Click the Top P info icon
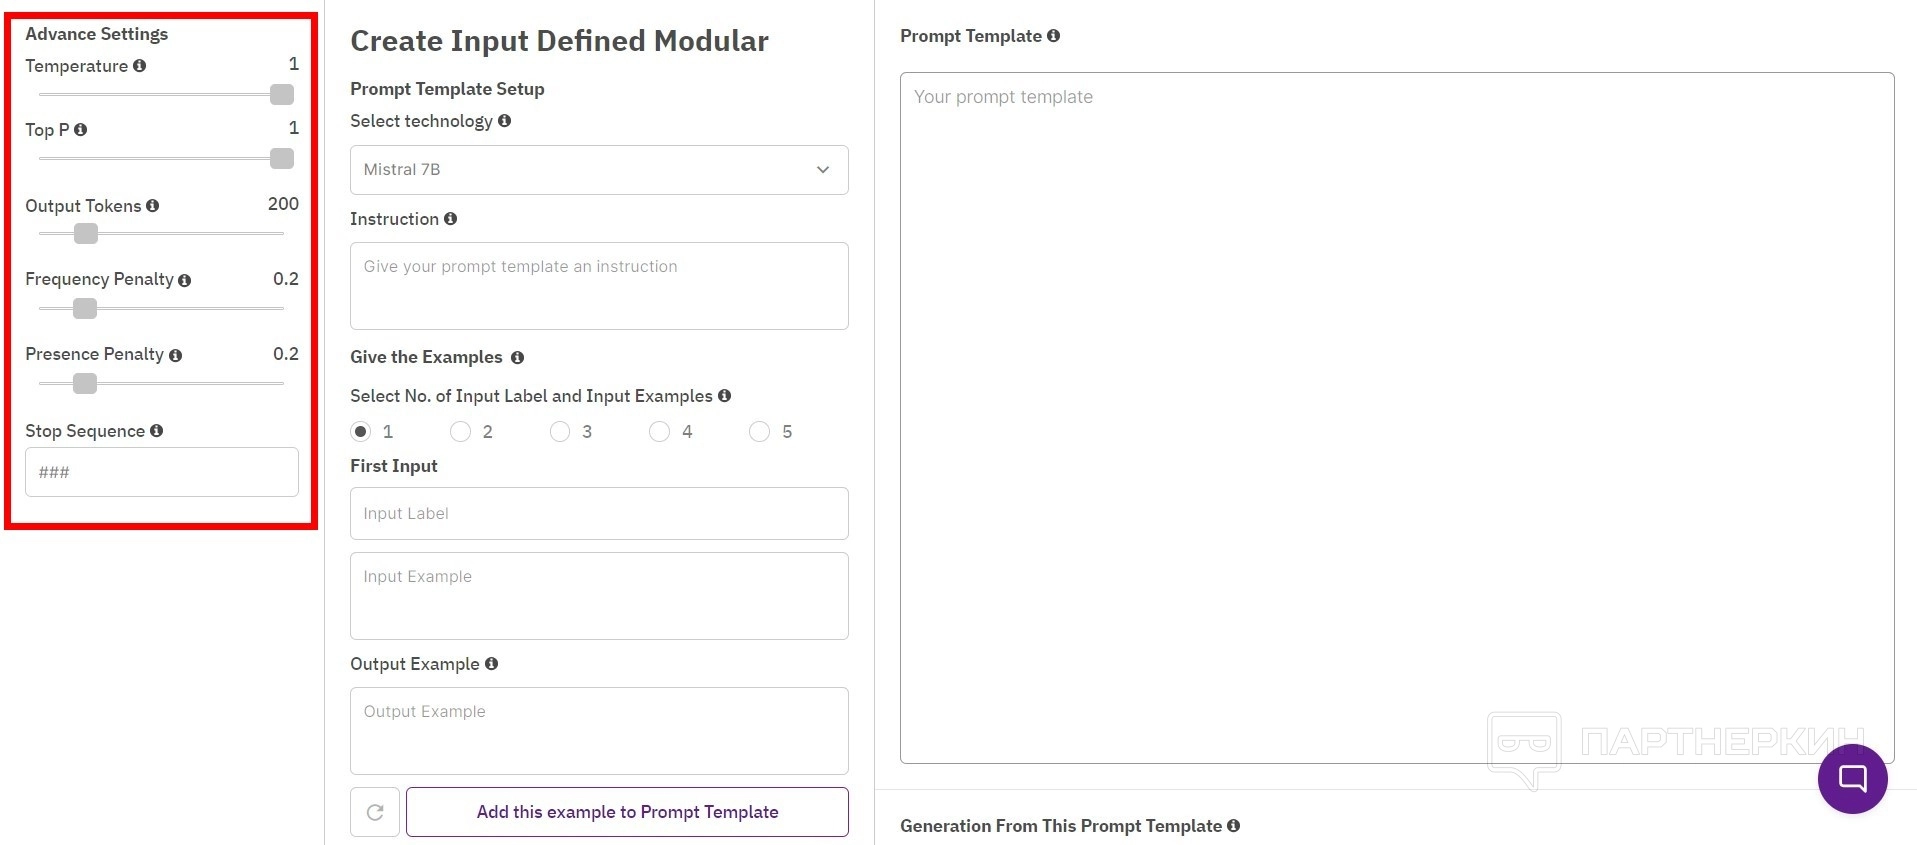The image size is (1917, 845). 81,130
